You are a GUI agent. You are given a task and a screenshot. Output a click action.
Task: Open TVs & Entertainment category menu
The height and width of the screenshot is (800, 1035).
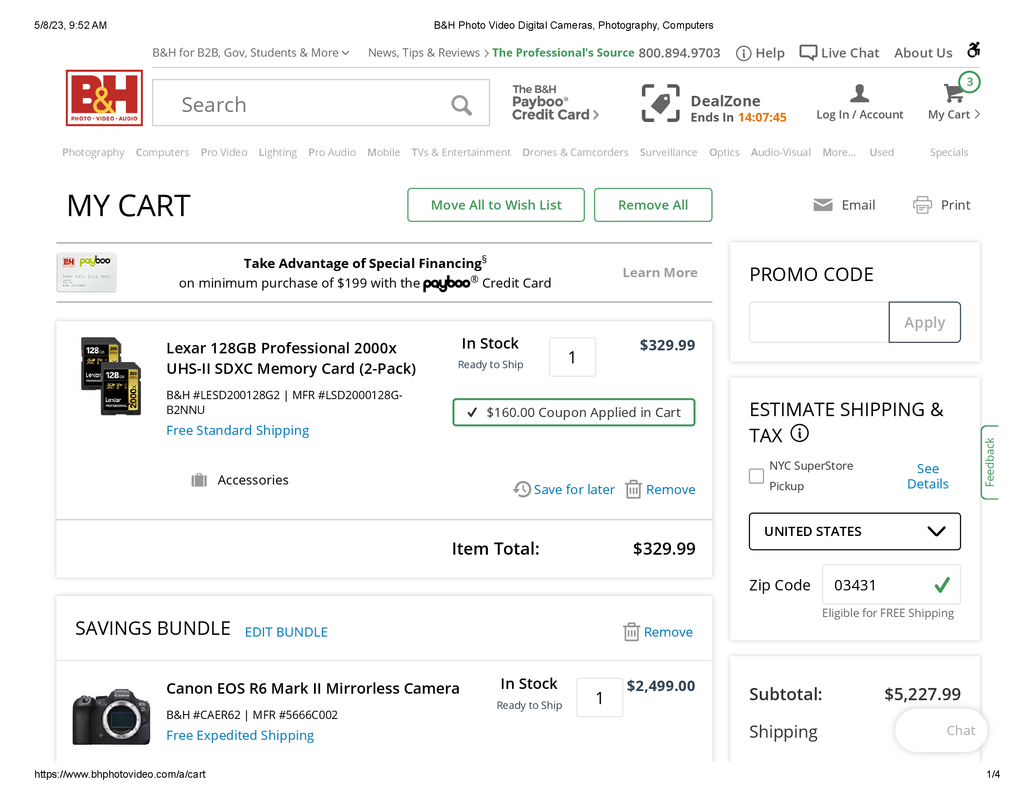click(461, 152)
